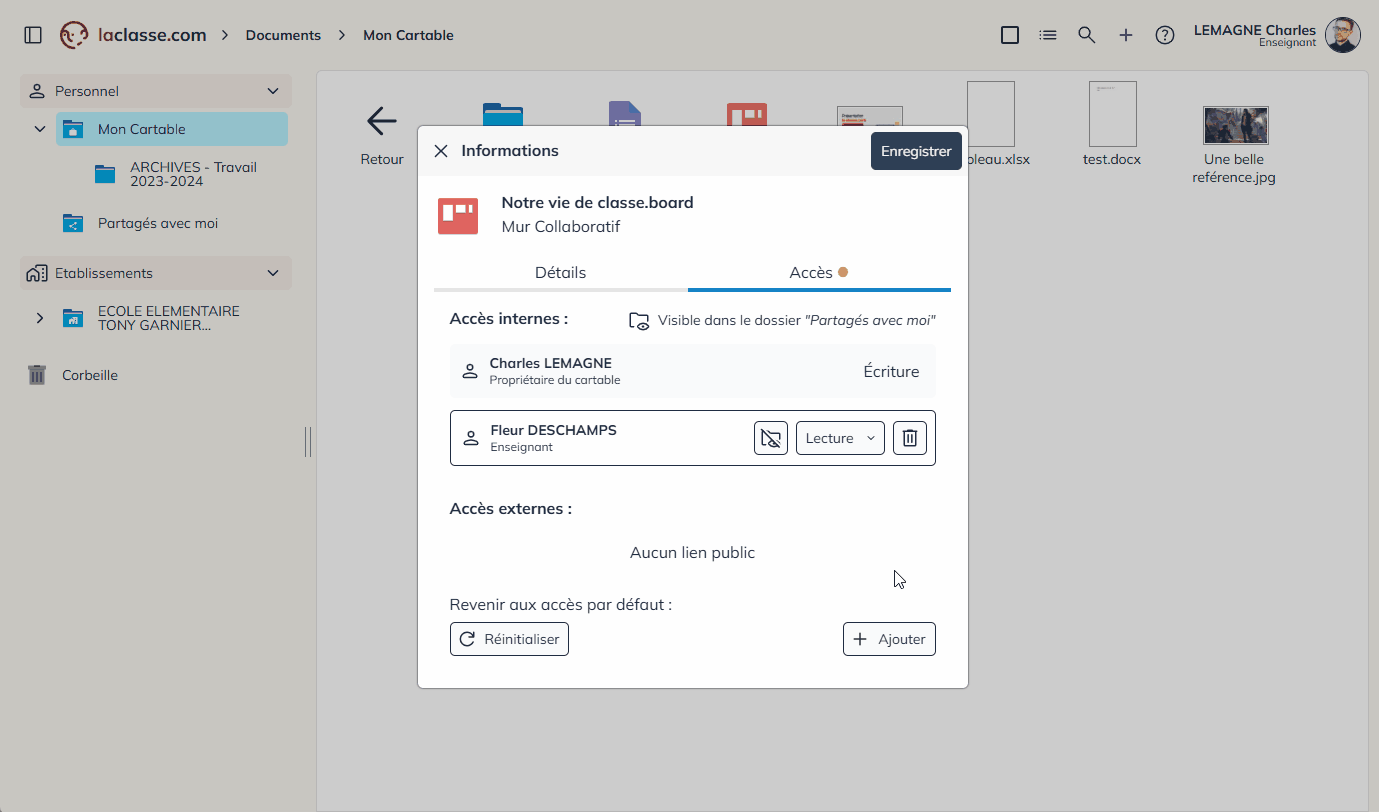Toggle the sidebar panel icon
Image resolution: width=1379 pixels, height=812 pixels.
point(33,35)
